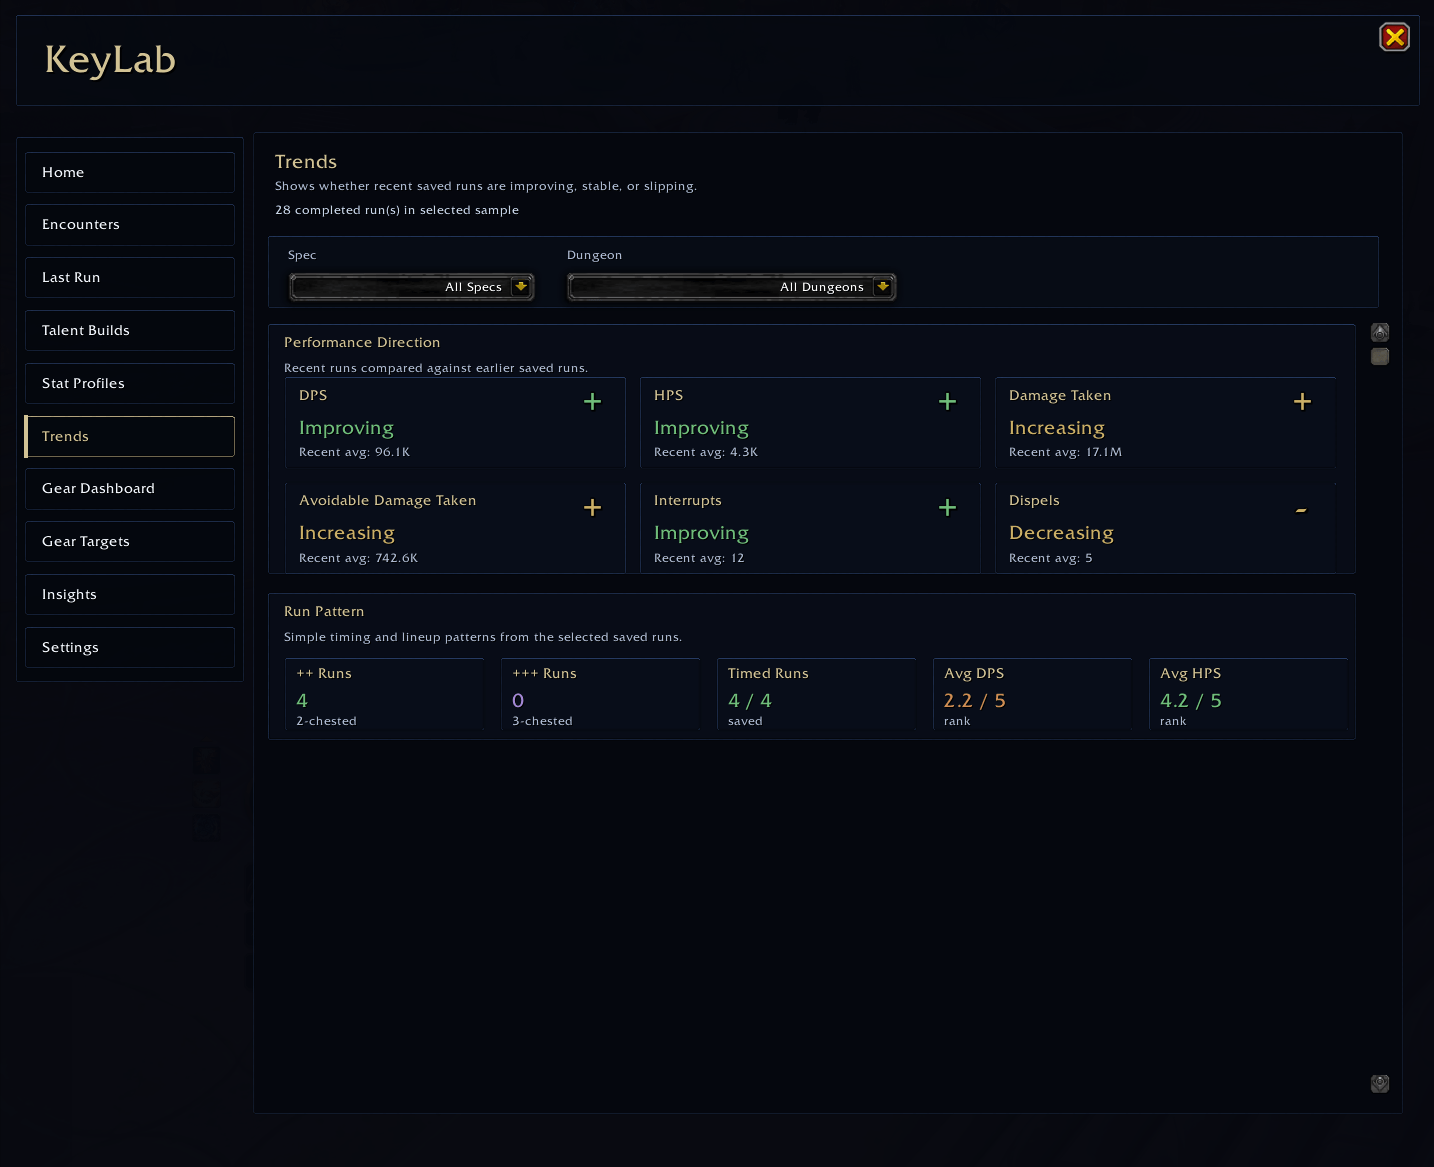1434x1167 pixels.
Task: Open KeyLab Settings
Action: pos(130,648)
